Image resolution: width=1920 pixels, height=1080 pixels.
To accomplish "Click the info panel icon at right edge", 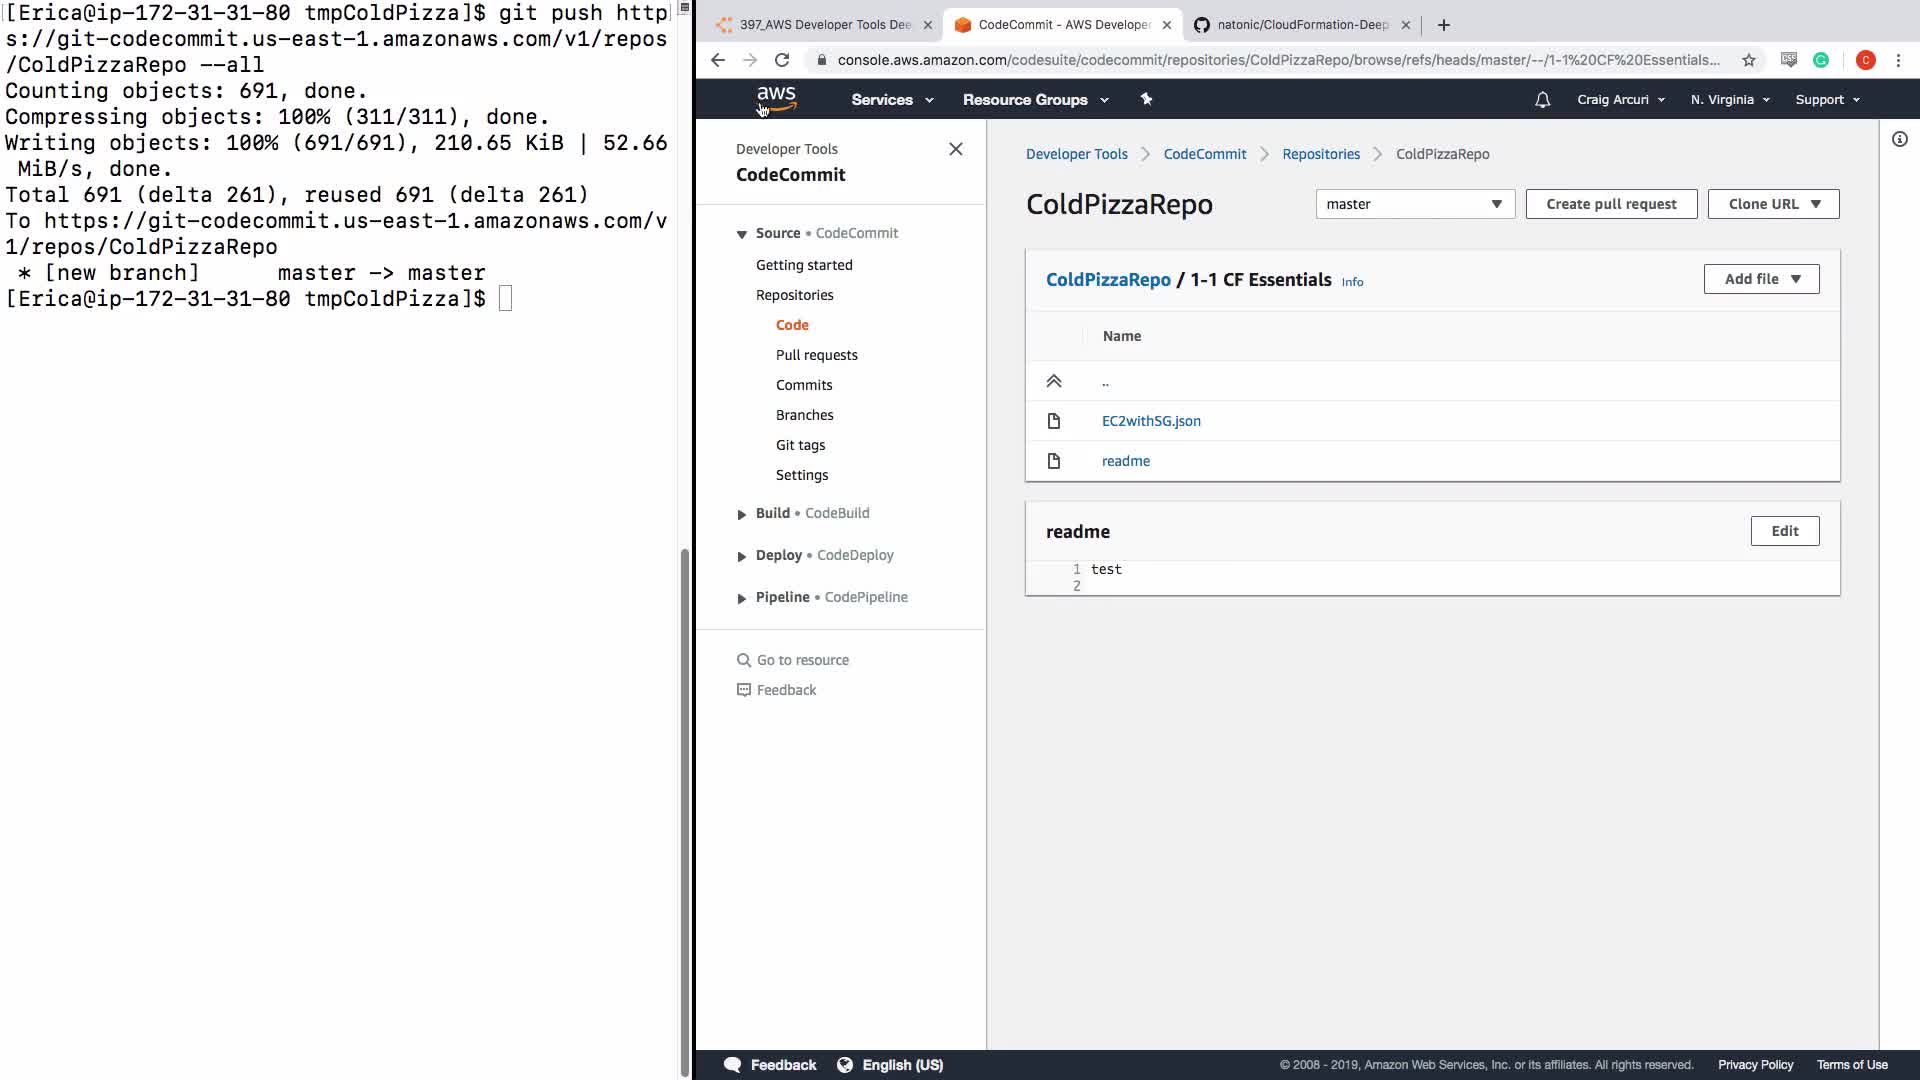I will pyautogui.click(x=1899, y=140).
